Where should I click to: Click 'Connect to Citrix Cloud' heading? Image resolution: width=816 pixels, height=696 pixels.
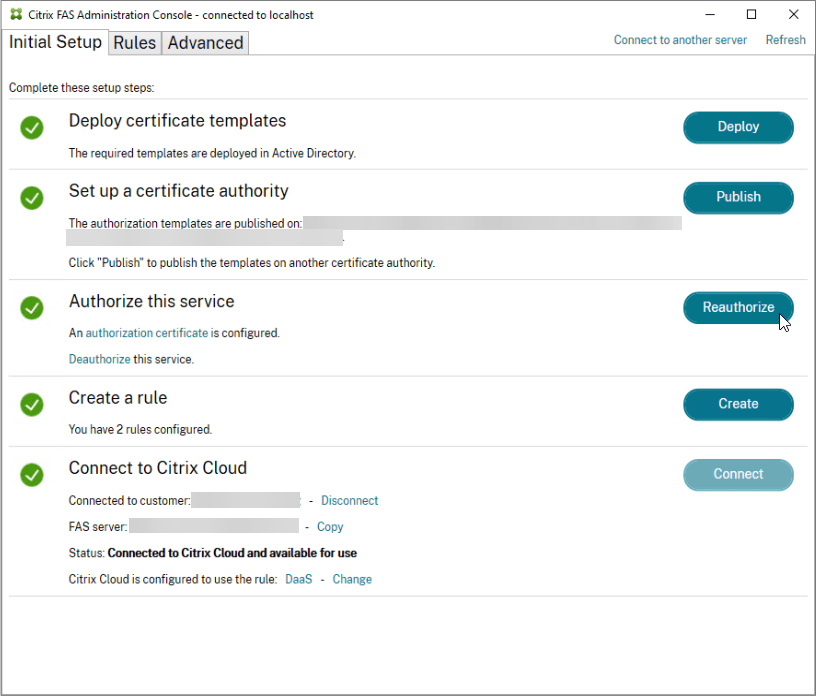click(158, 468)
